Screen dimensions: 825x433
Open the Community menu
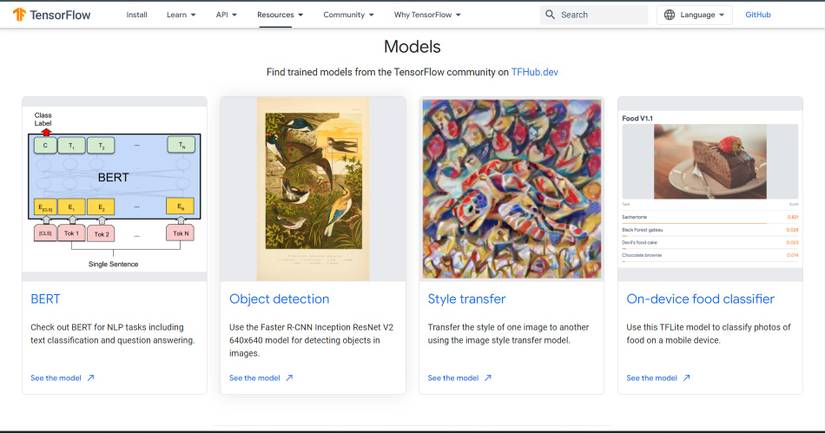[348, 15]
